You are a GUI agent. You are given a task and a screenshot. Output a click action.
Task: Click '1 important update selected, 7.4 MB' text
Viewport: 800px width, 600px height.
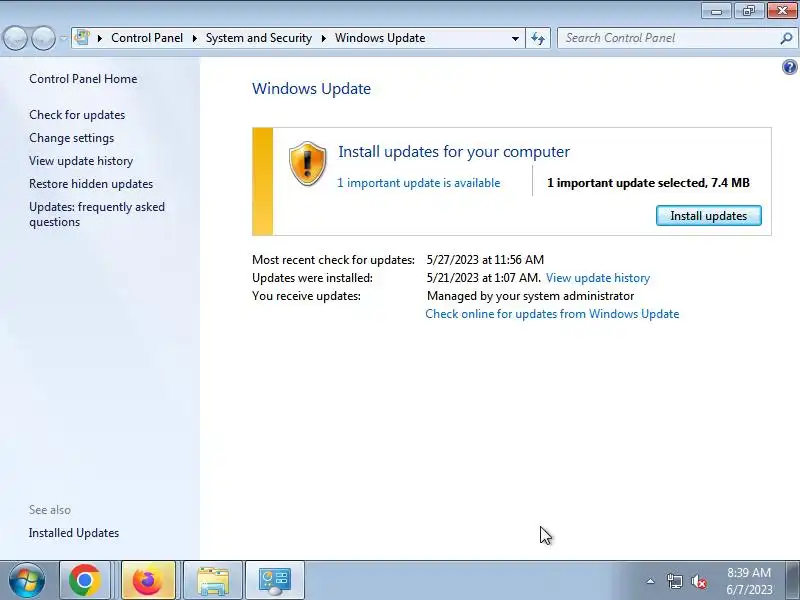click(x=648, y=183)
